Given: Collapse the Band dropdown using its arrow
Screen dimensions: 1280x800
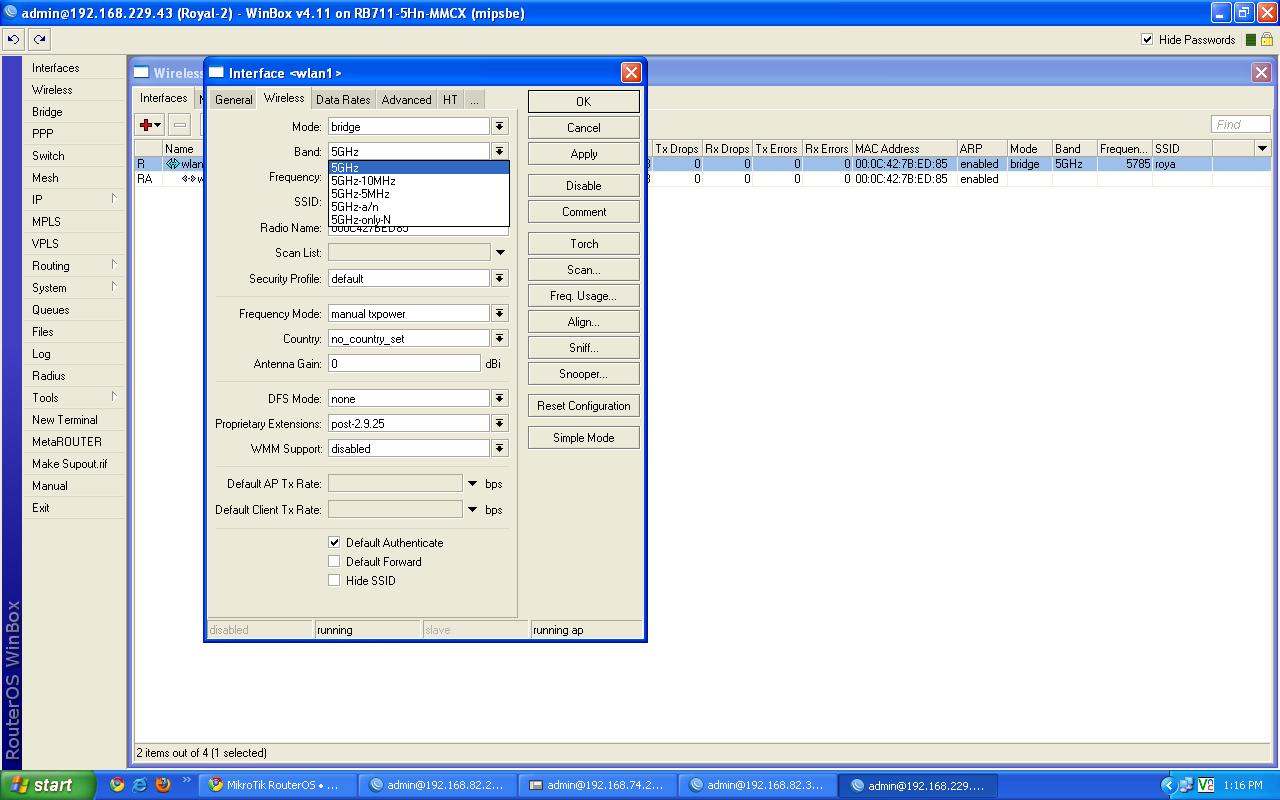Looking at the screenshot, I should 500,152.
